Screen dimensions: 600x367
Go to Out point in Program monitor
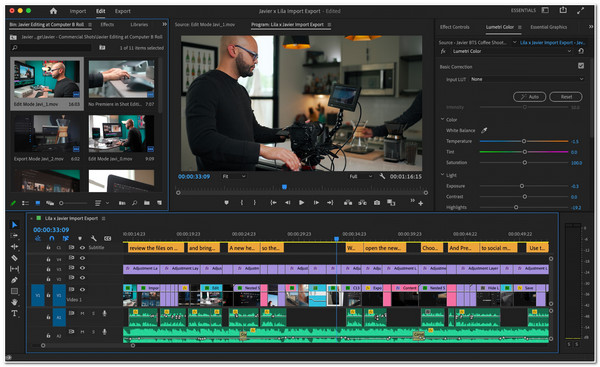click(x=330, y=203)
